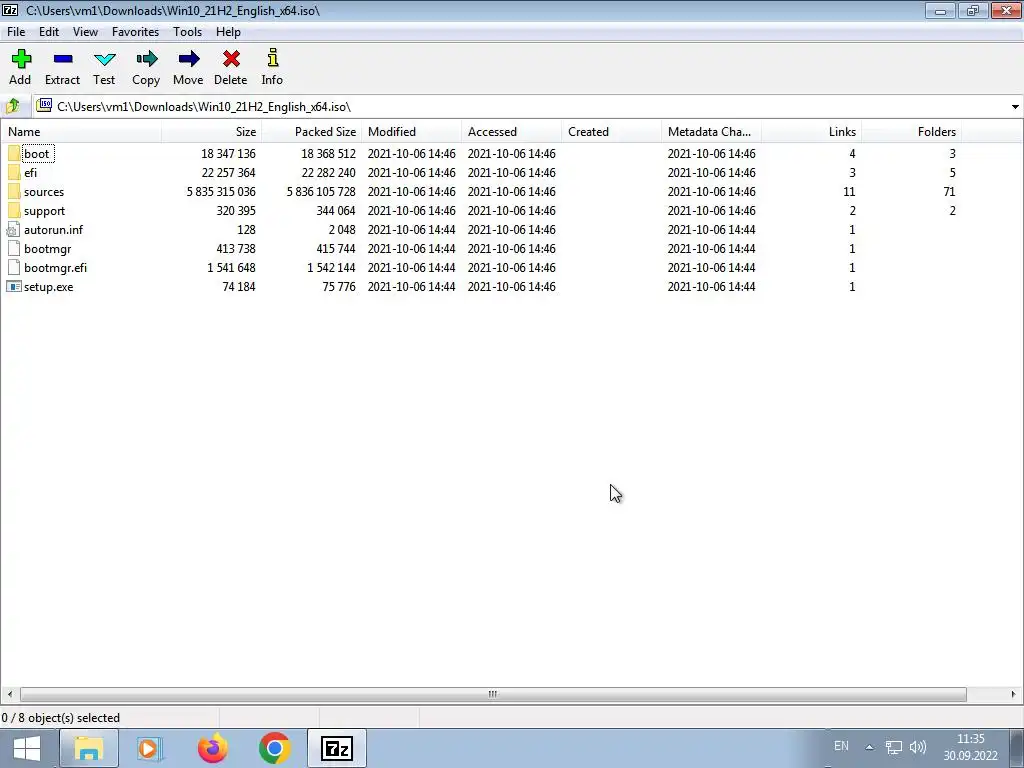Click the 7-Zip taskbar button

(337, 748)
